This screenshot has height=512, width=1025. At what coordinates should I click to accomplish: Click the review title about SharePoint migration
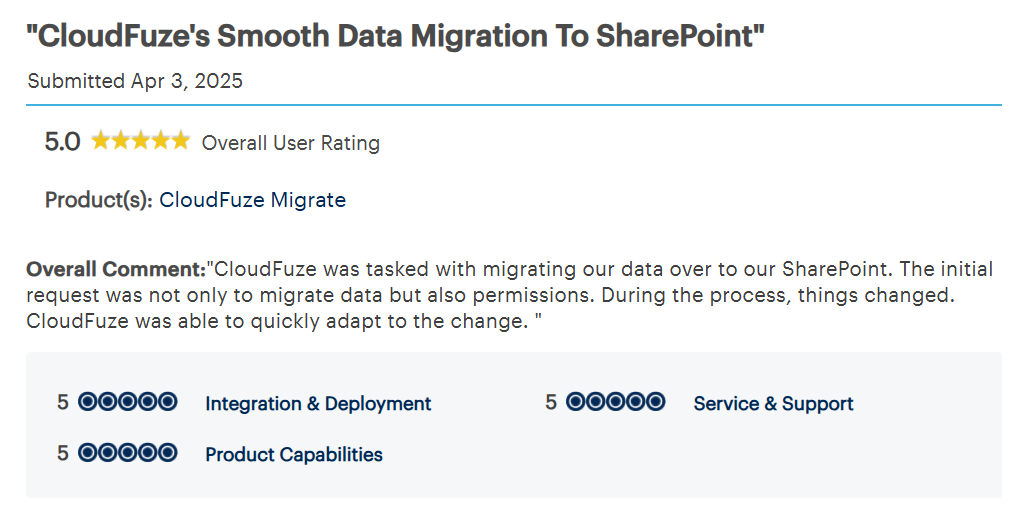(x=395, y=37)
